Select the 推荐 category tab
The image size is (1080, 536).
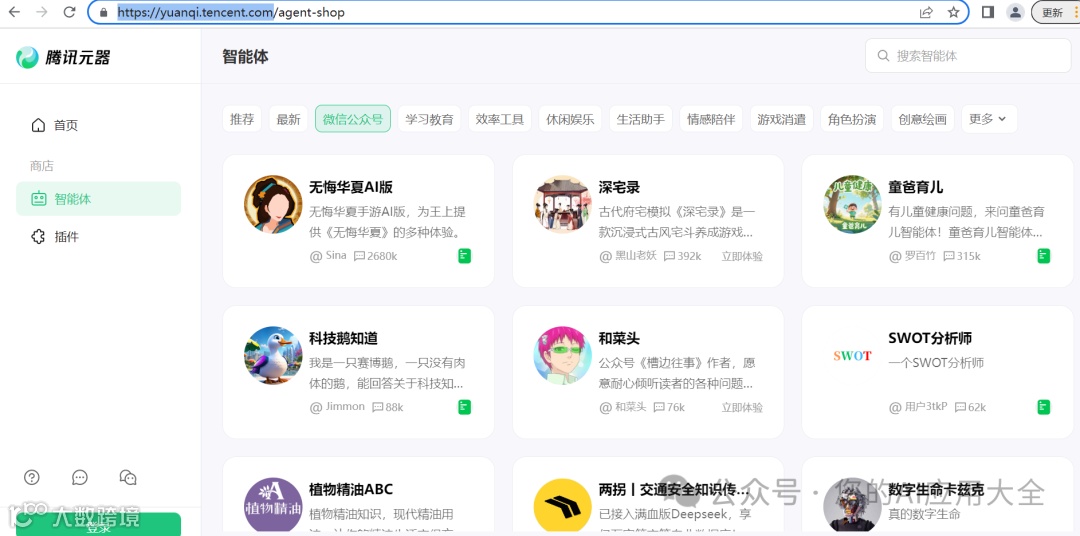point(242,119)
